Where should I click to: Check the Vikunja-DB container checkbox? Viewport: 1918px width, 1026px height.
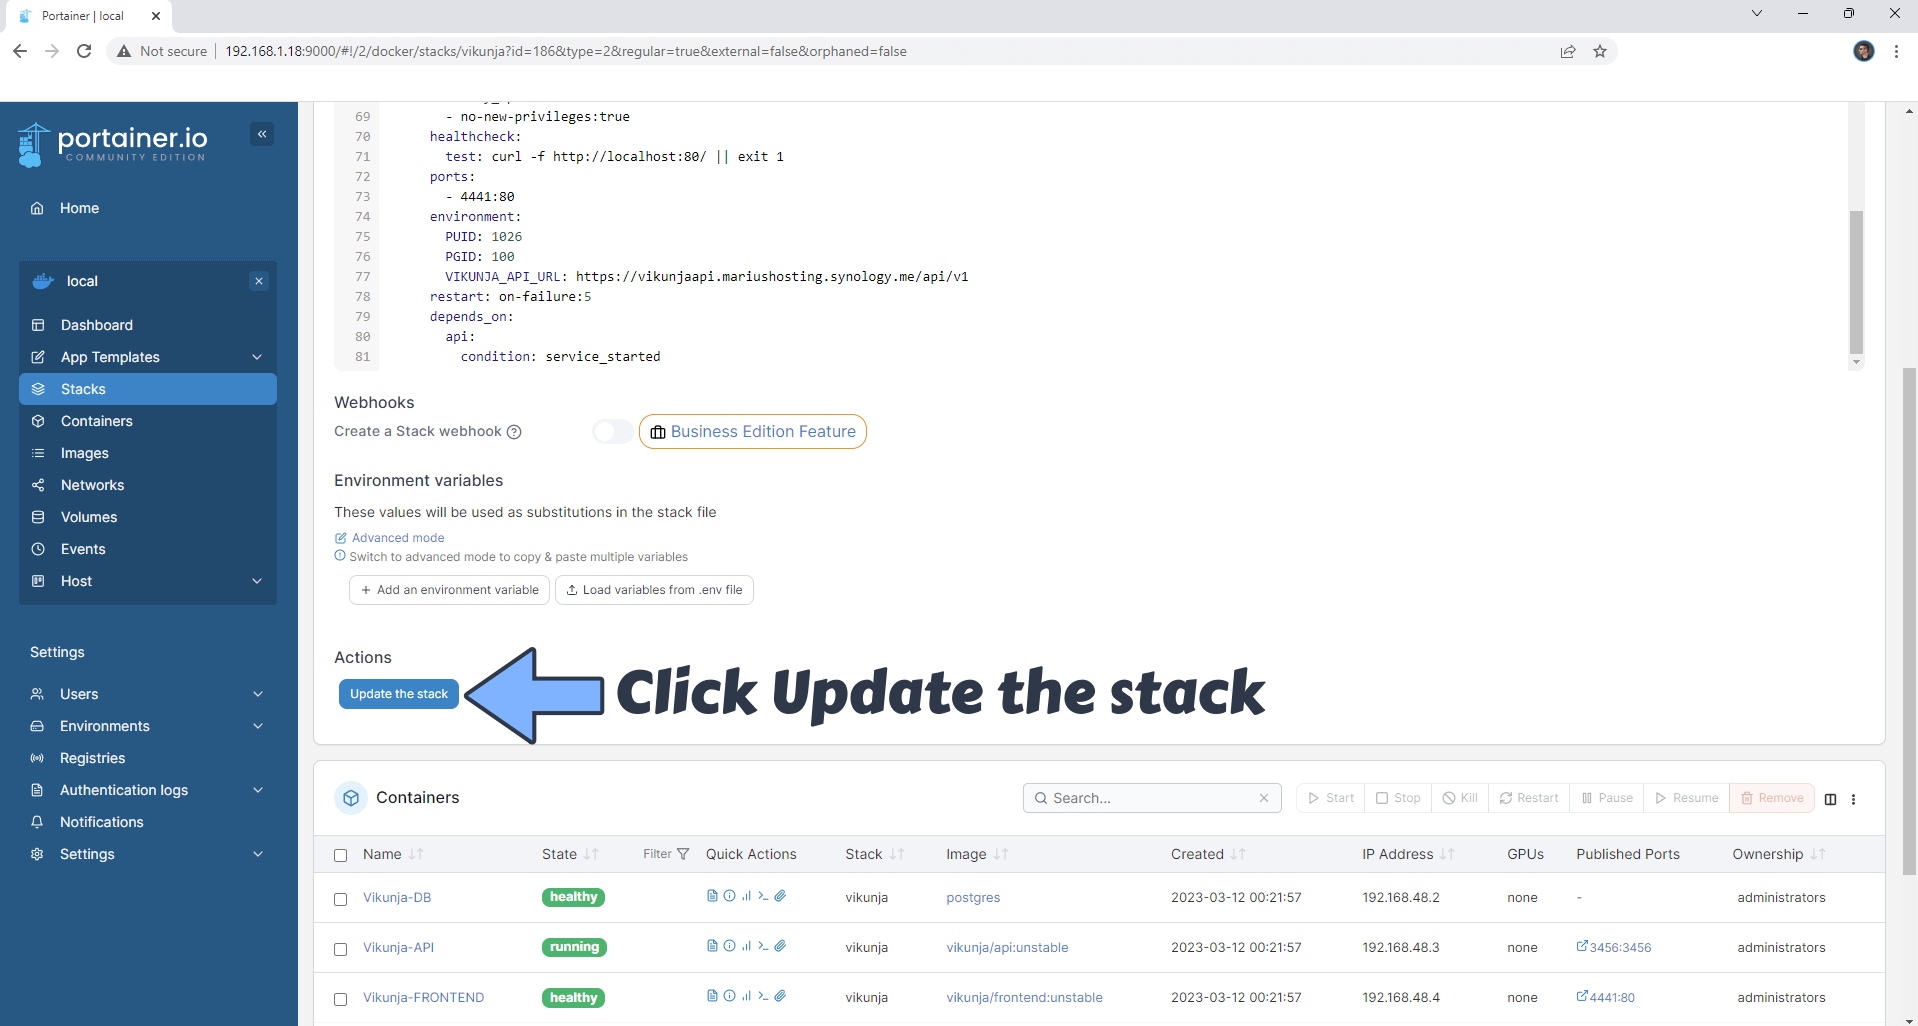click(340, 899)
